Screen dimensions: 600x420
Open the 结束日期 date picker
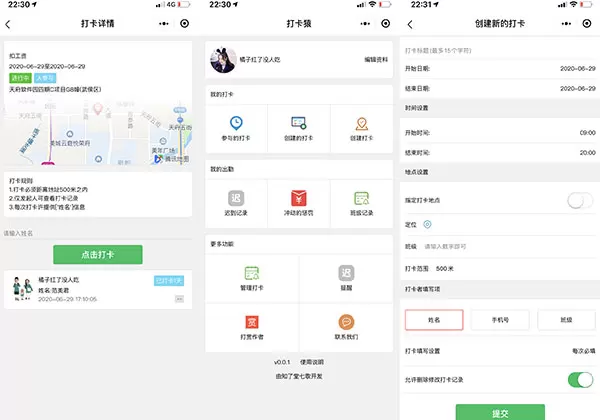click(500, 88)
